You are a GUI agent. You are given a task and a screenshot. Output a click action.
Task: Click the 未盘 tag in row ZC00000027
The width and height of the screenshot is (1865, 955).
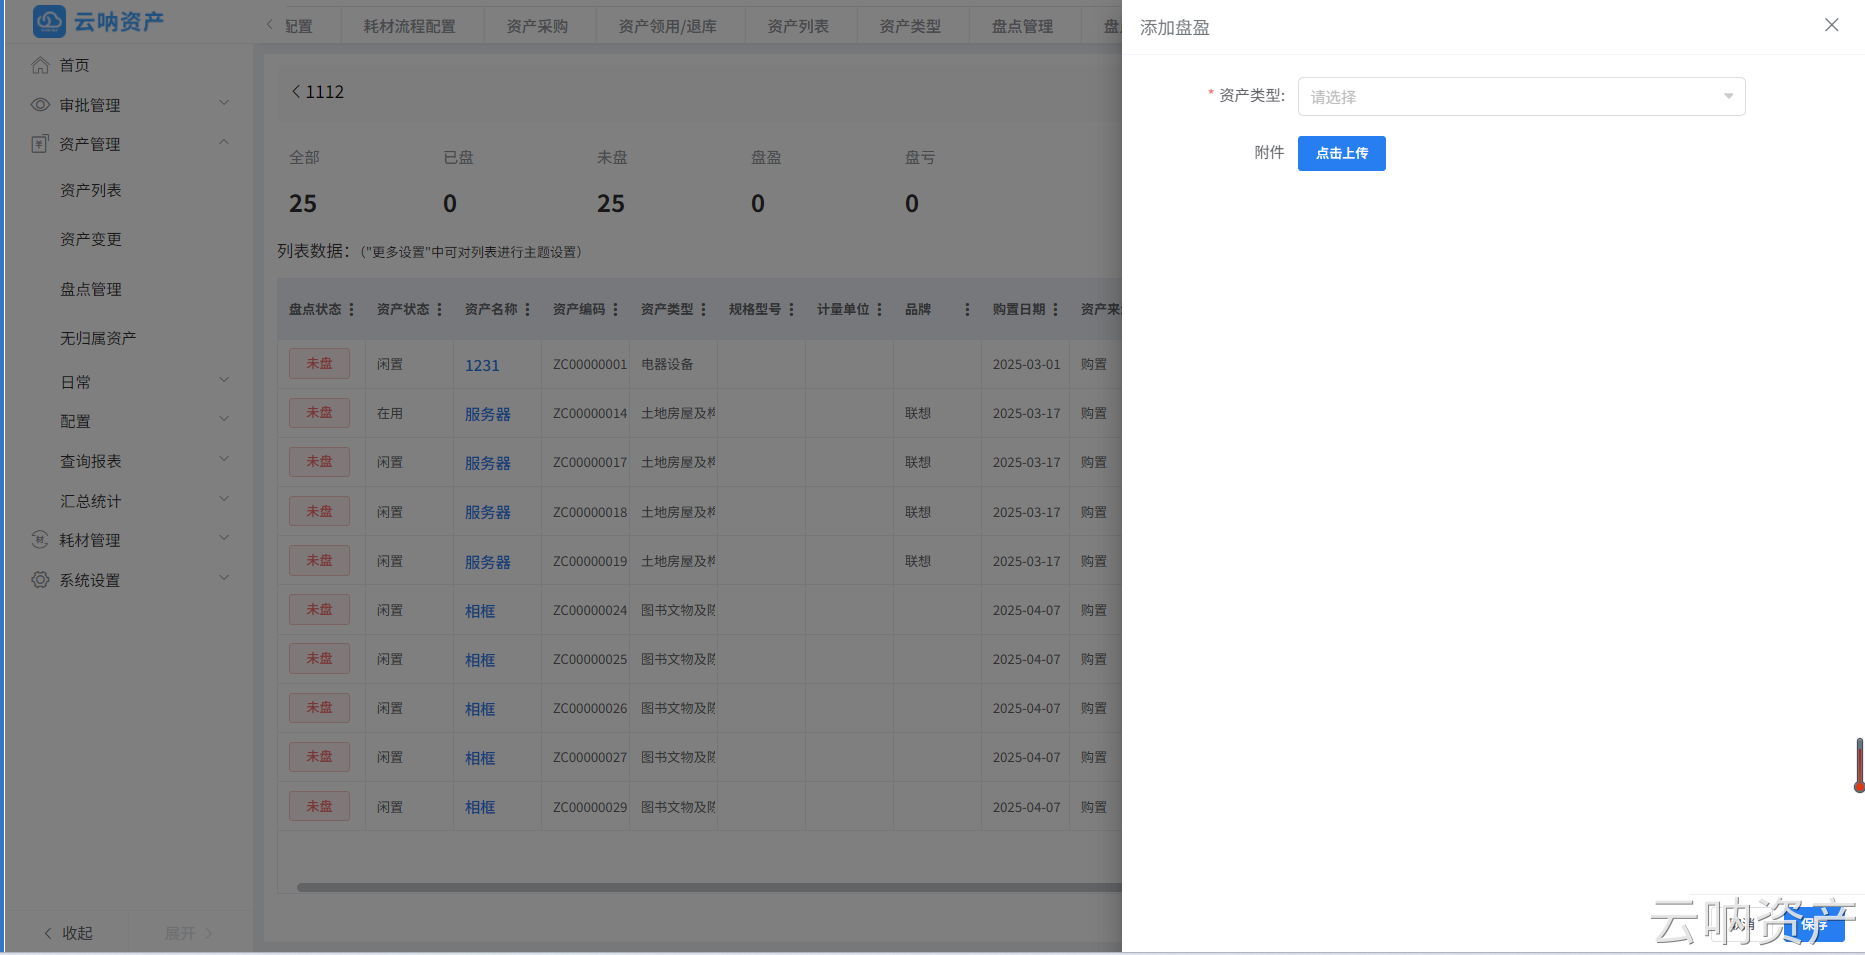[319, 757]
